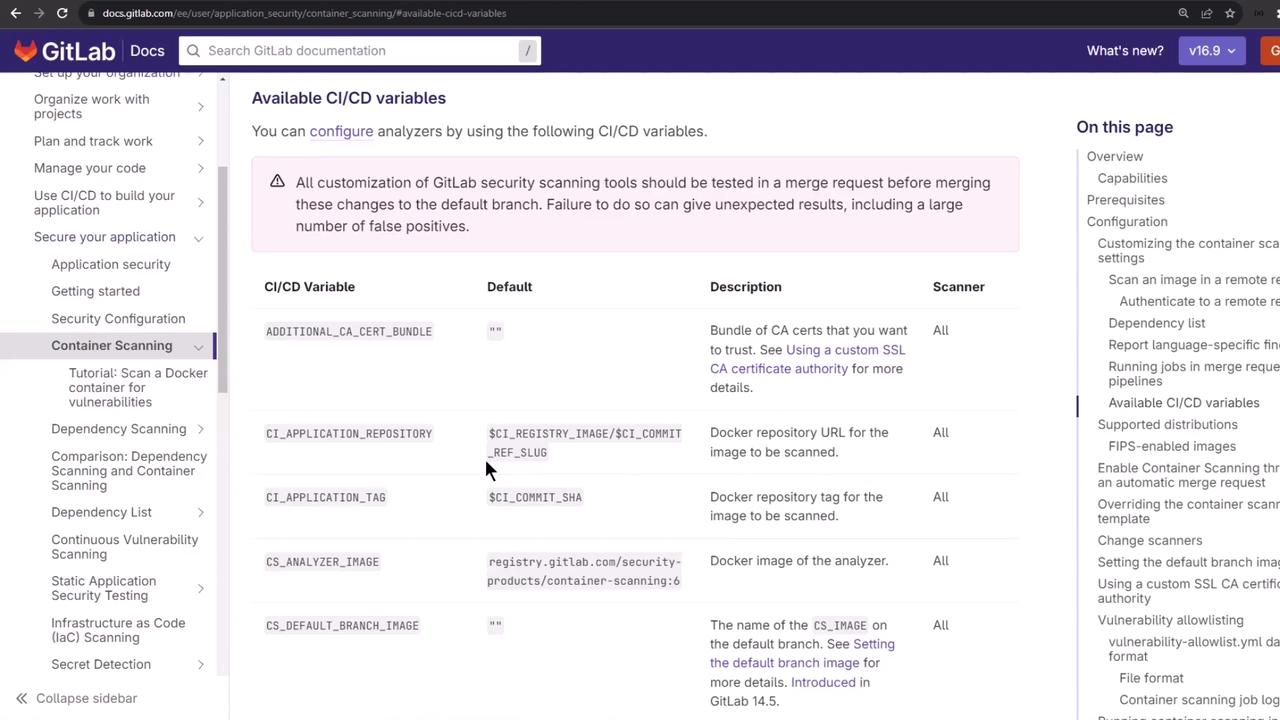Open Docs home in the header
Image resolution: width=1280 pixels, height=720 pixels.
coord(147,51)
